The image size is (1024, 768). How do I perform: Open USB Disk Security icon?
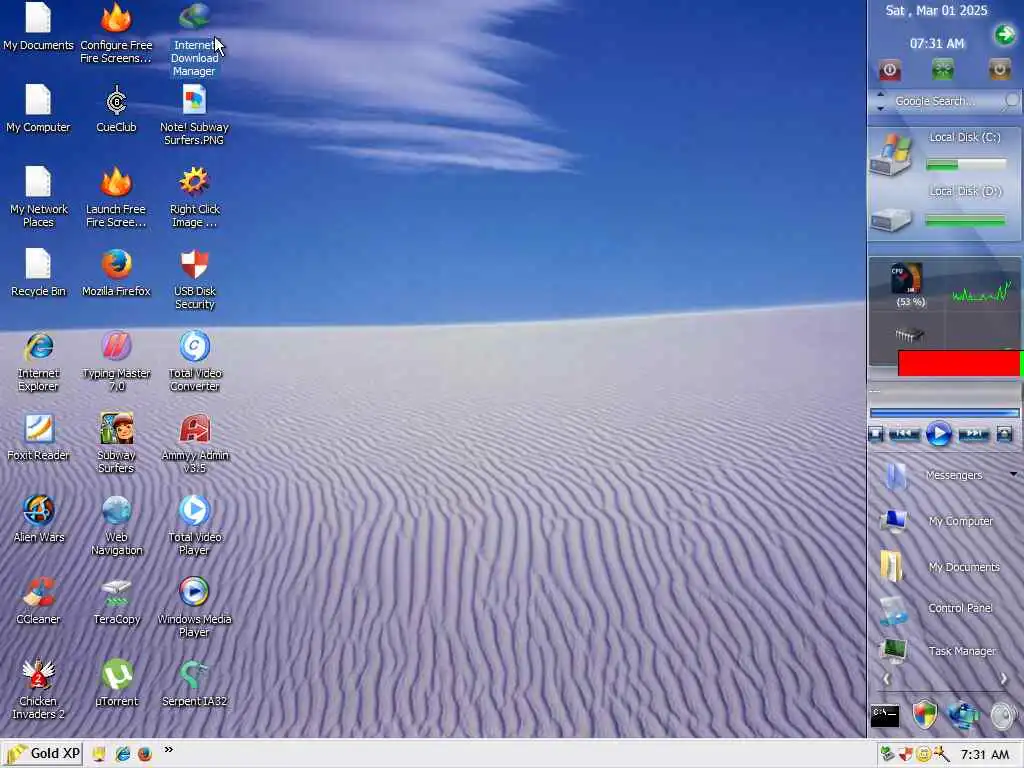194,280
